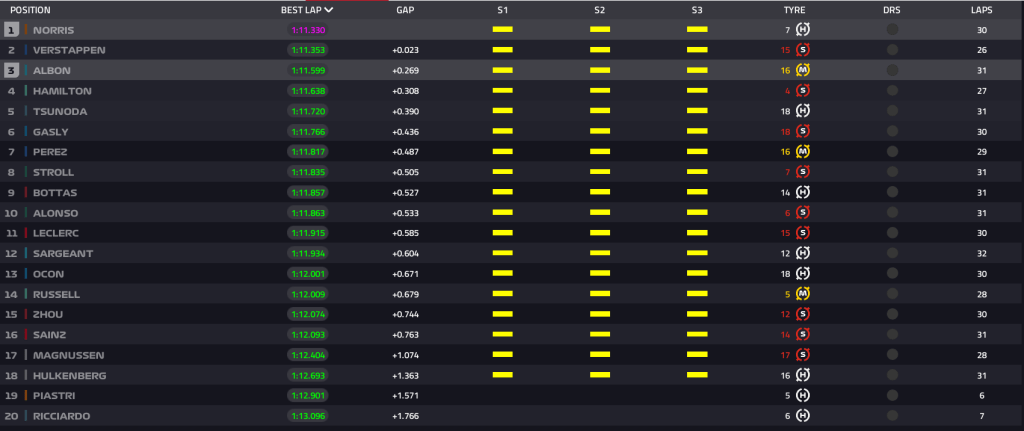Viewport: 1024px width, 431px height.
Task: Select driver name NORRIS
Action: click(54, 30)
